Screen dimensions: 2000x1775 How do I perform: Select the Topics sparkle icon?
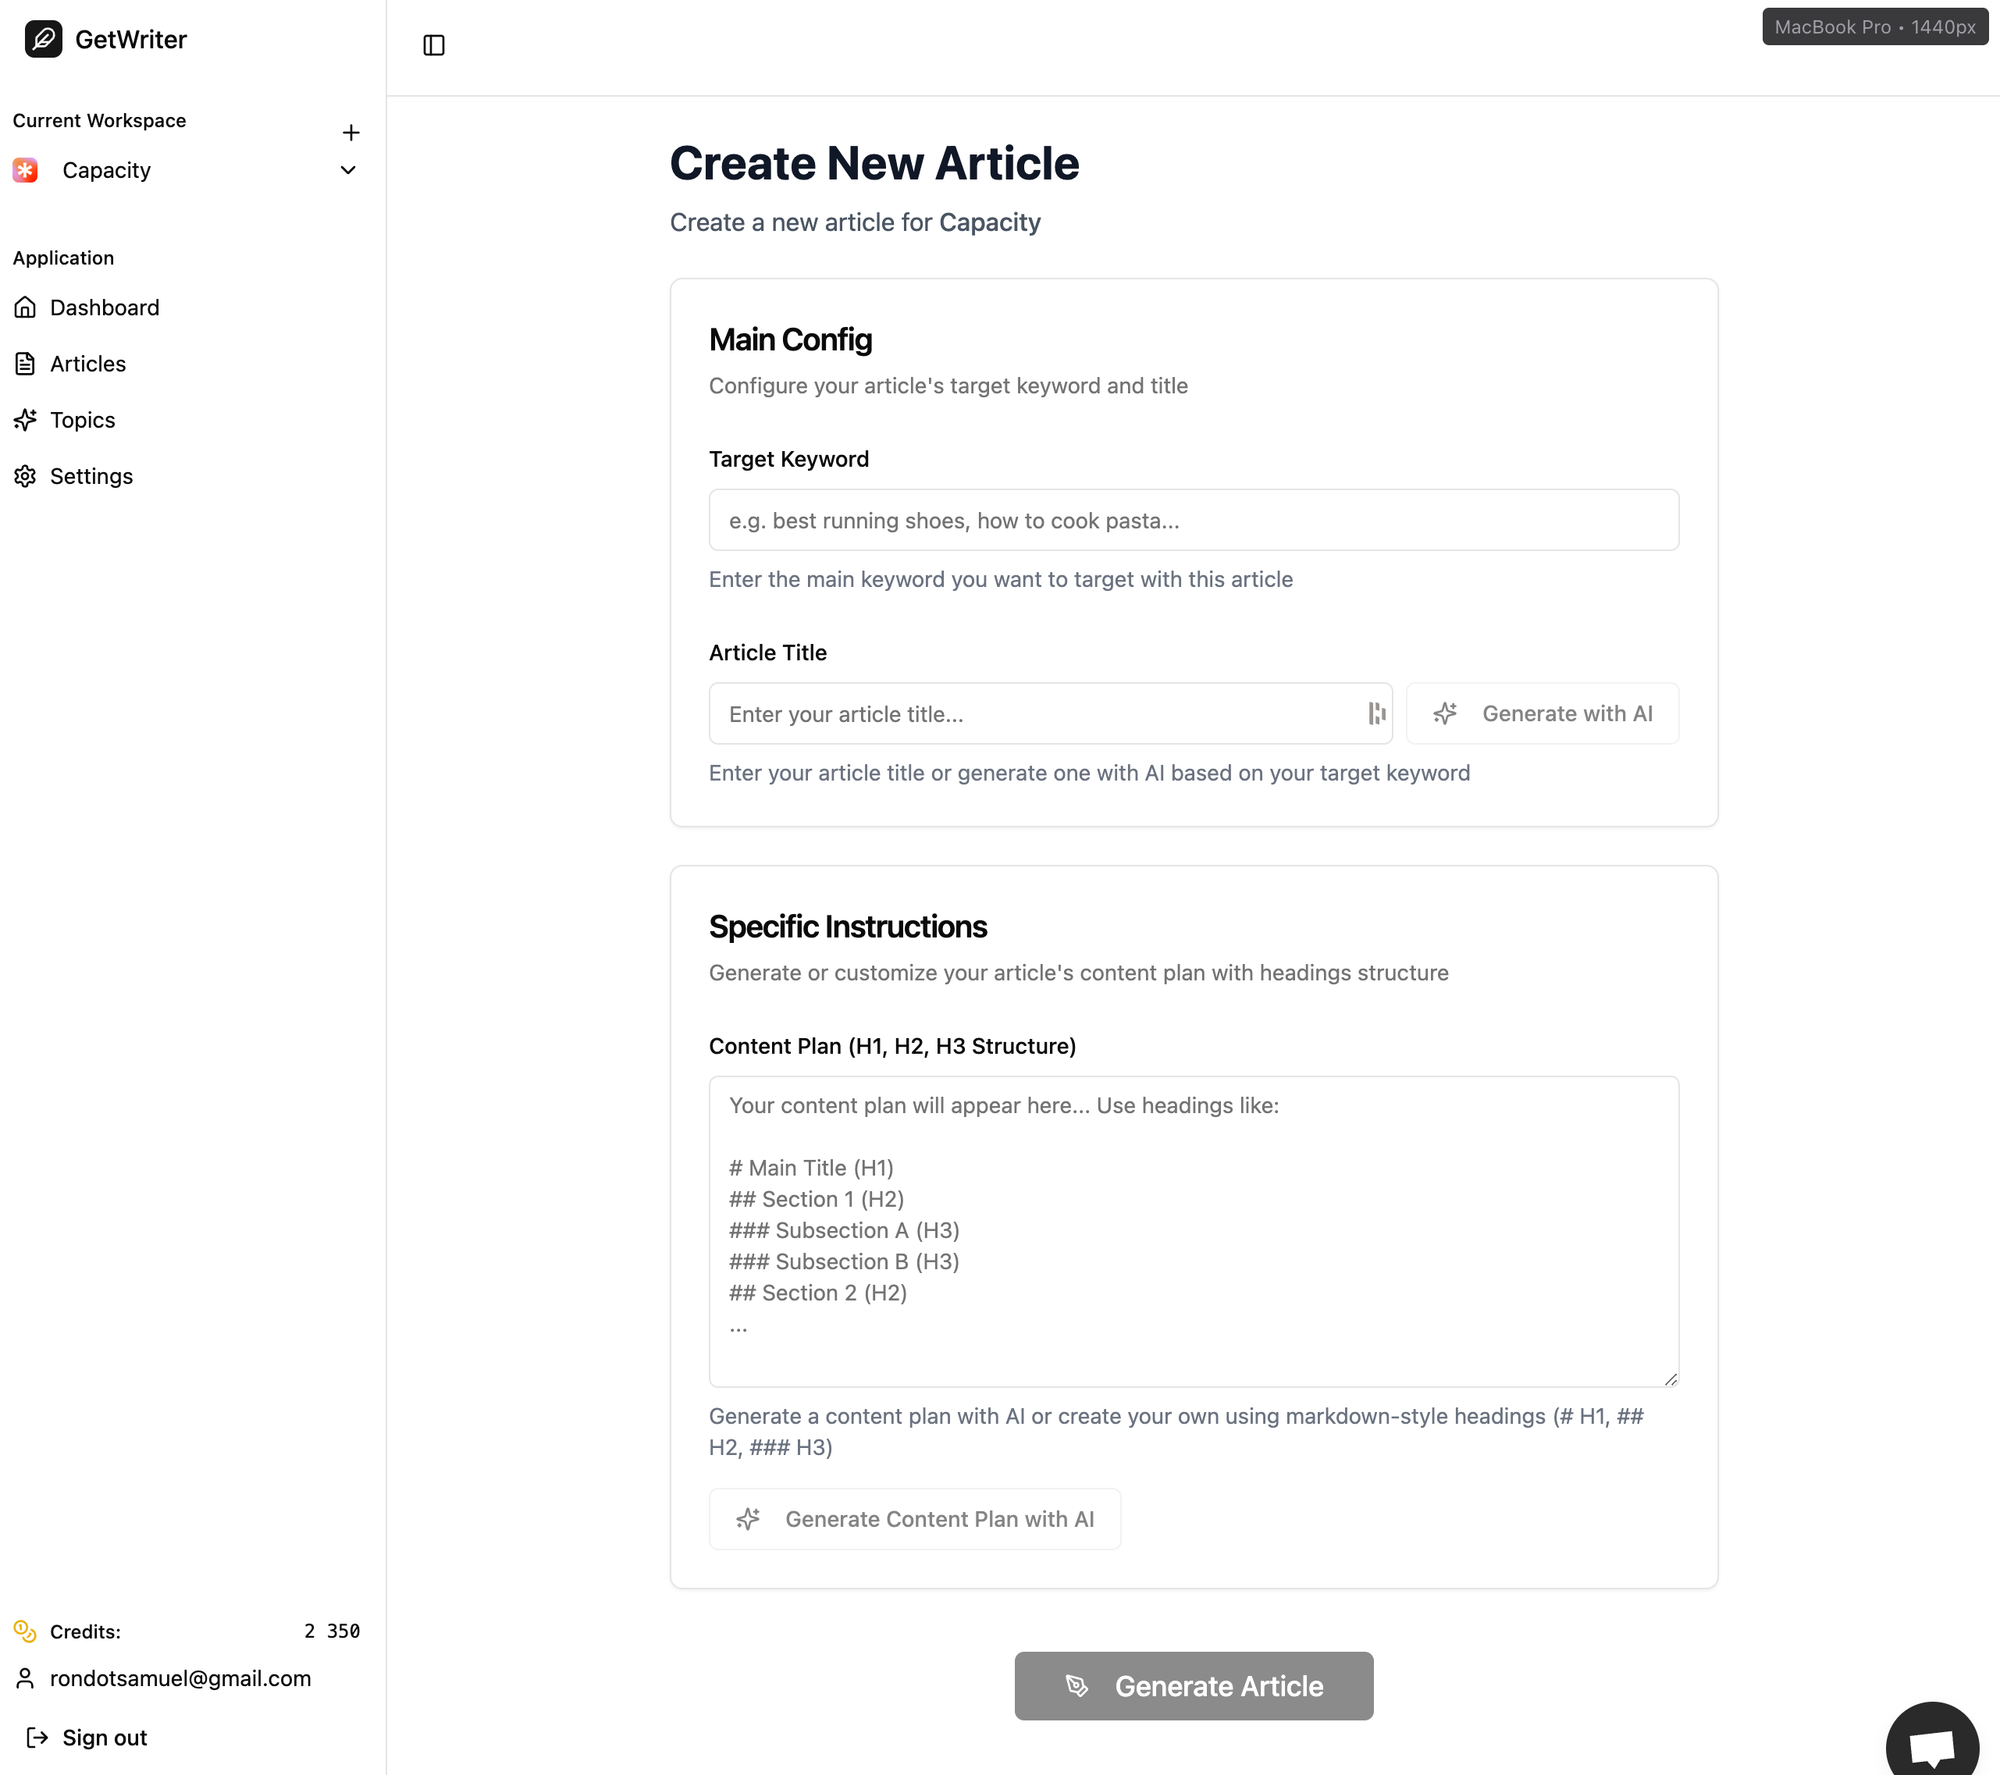tap(26, 420)
